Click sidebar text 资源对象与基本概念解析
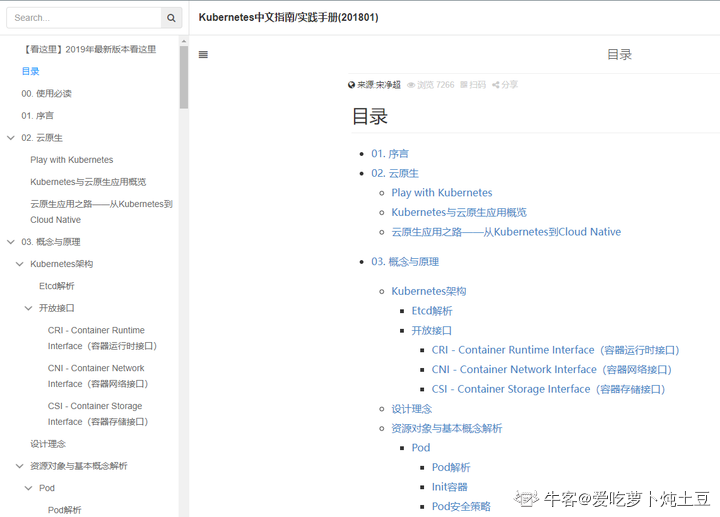 pyautogui.click(x=79, y=466)
